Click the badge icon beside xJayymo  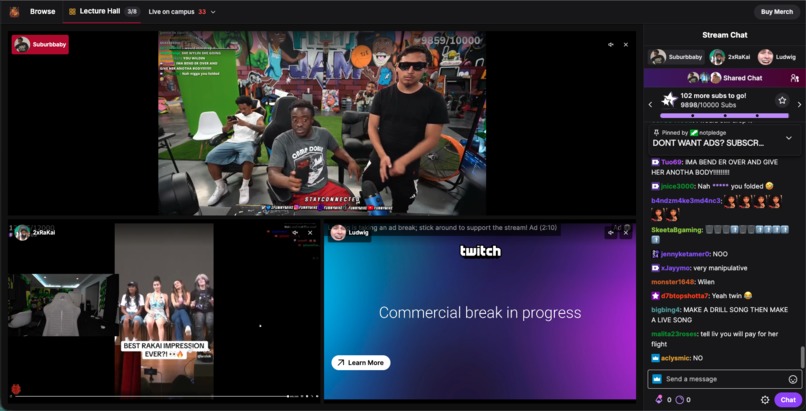point(655,268)
